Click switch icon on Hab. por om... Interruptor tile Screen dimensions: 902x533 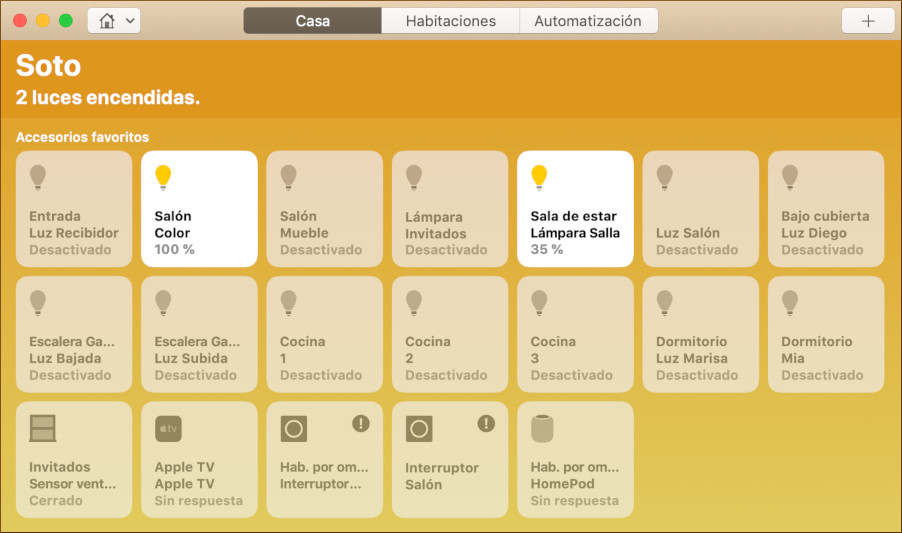pos(293,428)
